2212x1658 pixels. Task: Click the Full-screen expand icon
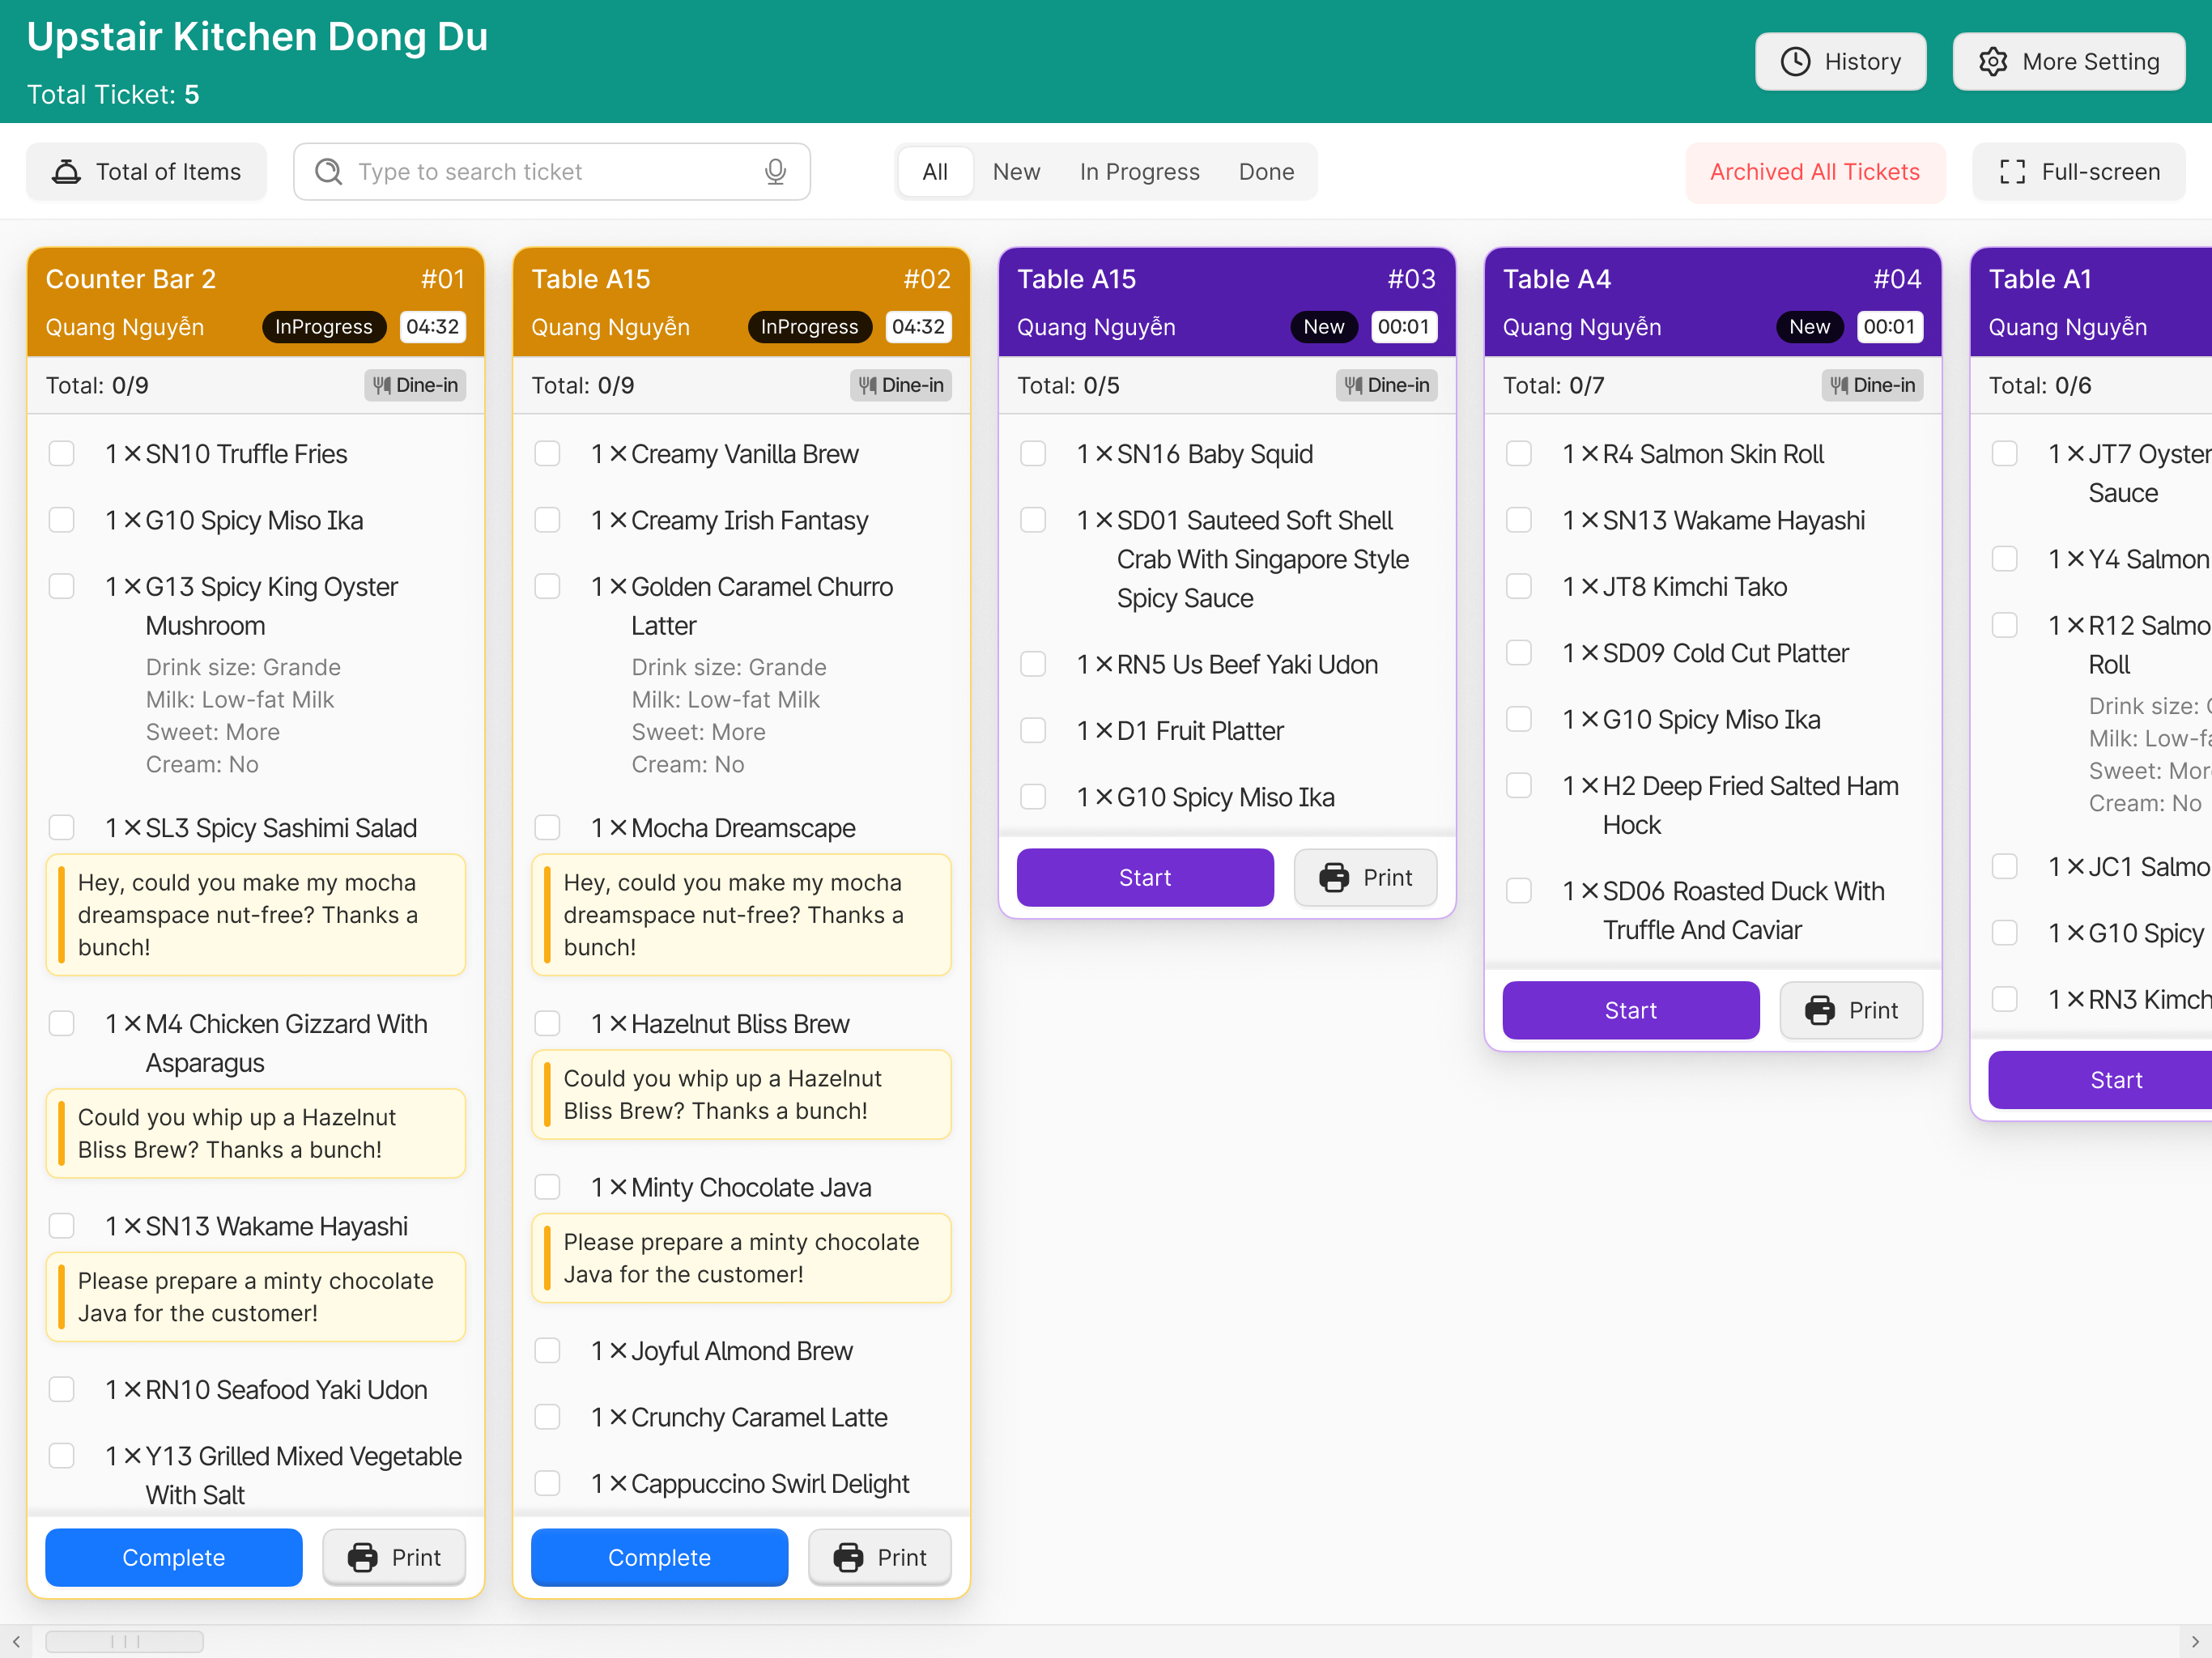coord(2012,172)
